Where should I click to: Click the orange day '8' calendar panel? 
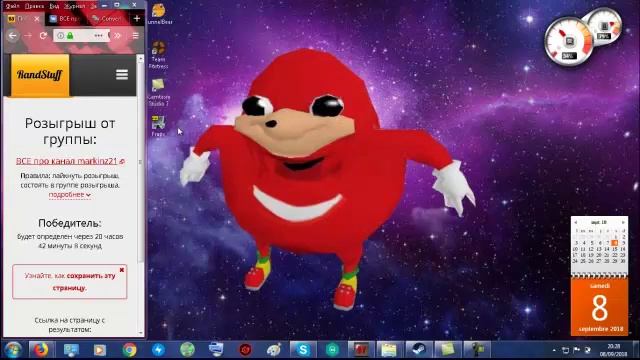coord(599,307)
